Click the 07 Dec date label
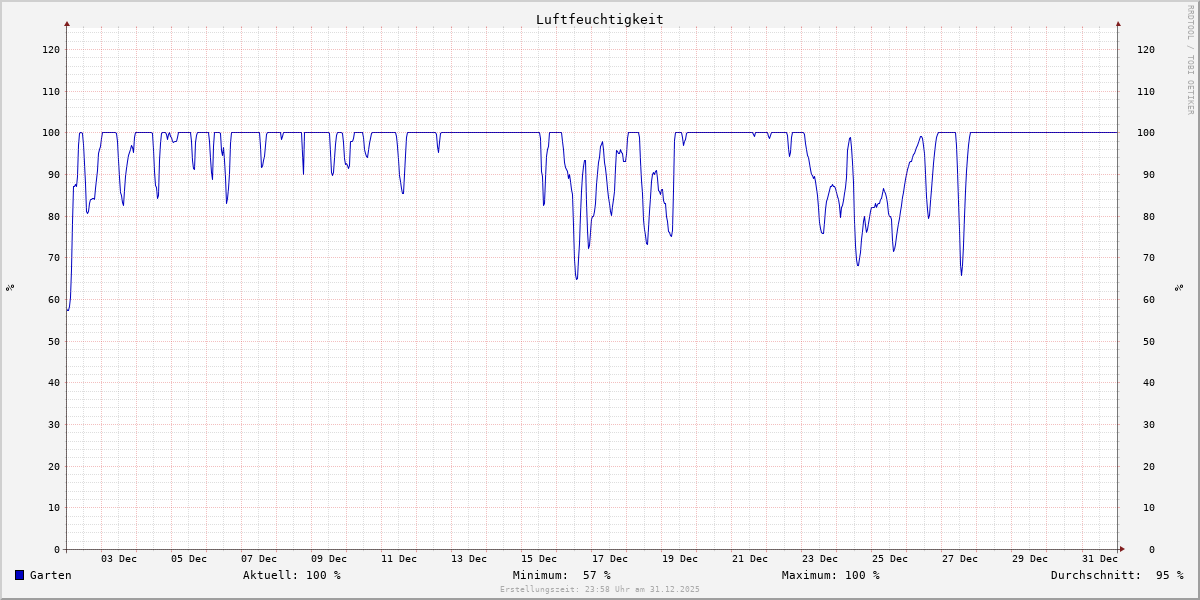Screen dimensions: 1200x600 259,559
